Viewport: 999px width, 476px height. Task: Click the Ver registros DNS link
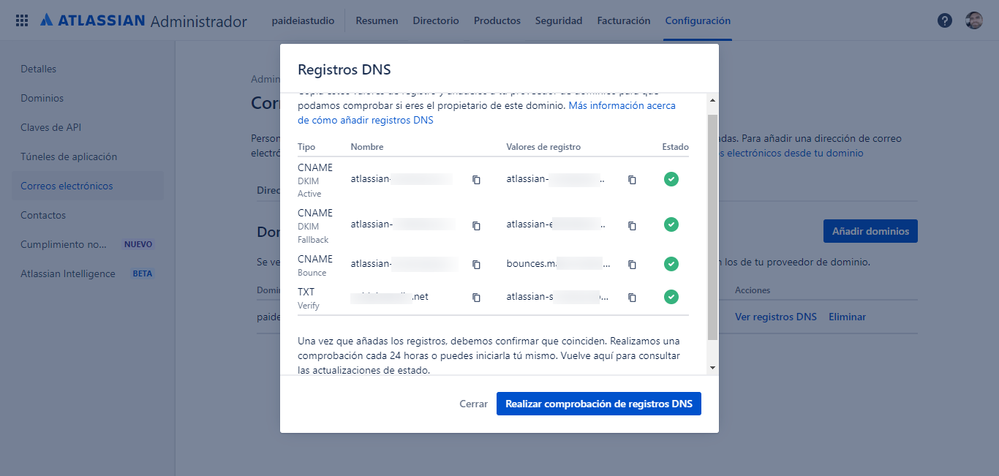[x=775, y=317]
